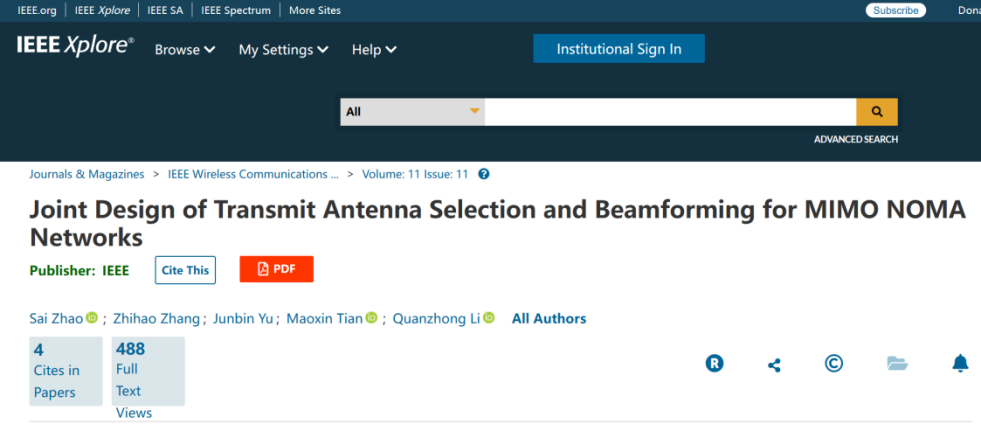Show All Authors link
Image resolution: width=981 pixels, height=424 pixels.
tap(549, 319)
